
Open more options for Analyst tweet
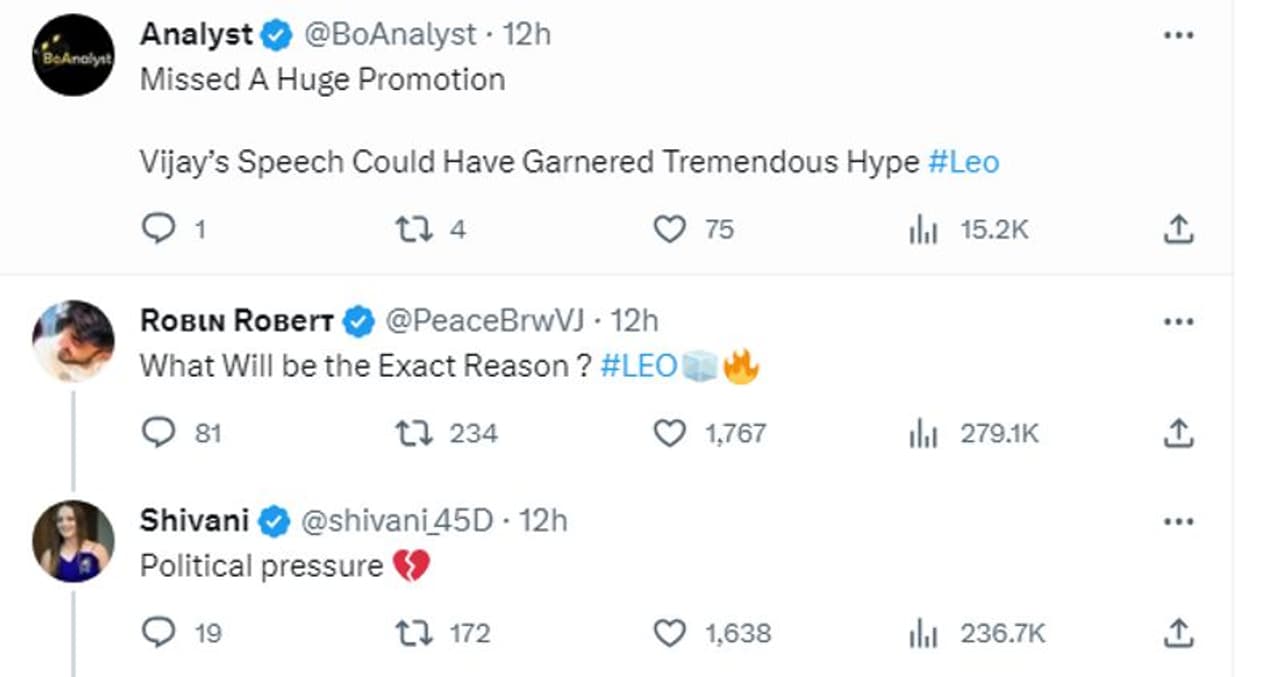[1179, 35]
